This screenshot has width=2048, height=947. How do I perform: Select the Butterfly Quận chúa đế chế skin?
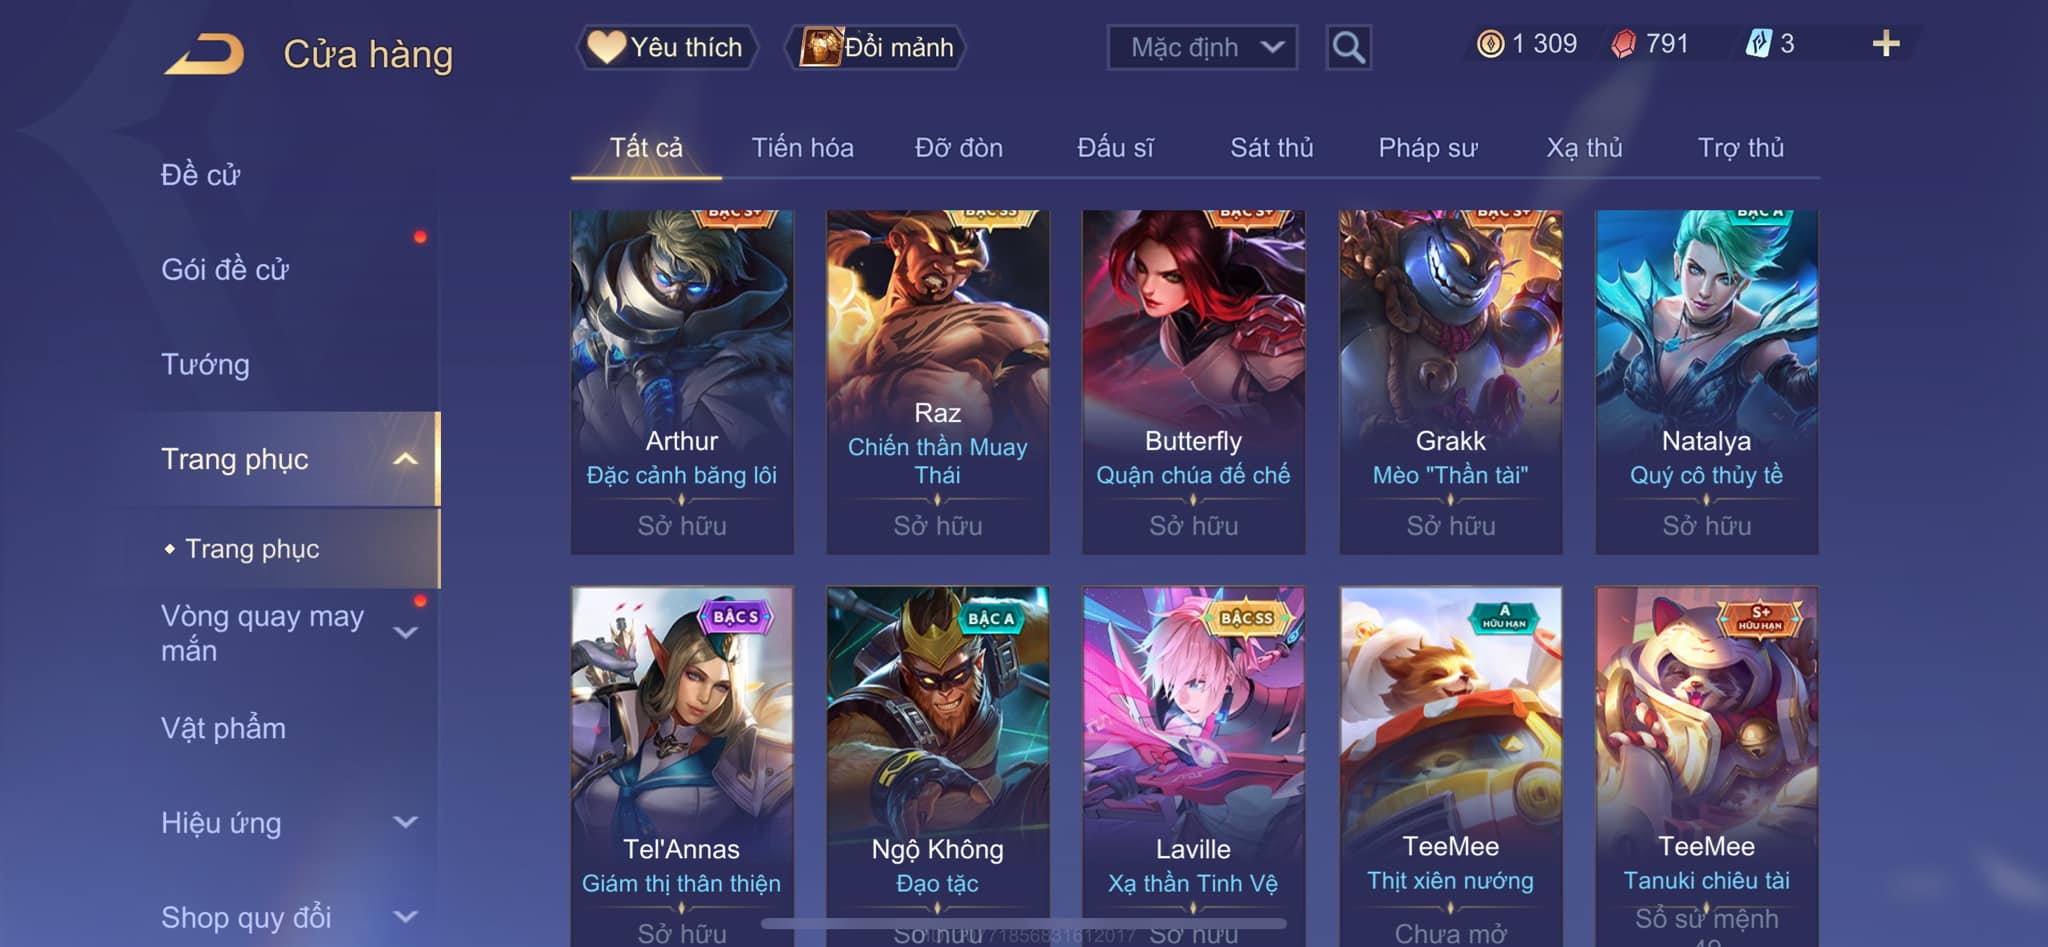[1193, 382]
